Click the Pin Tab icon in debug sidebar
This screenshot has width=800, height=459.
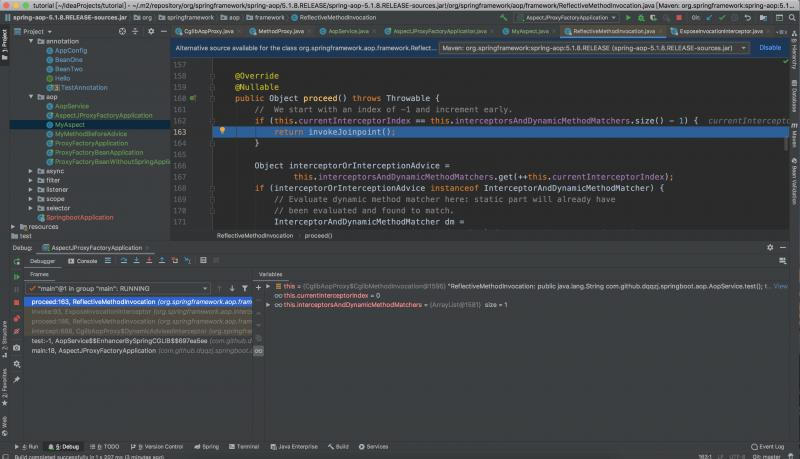point(17,379)
